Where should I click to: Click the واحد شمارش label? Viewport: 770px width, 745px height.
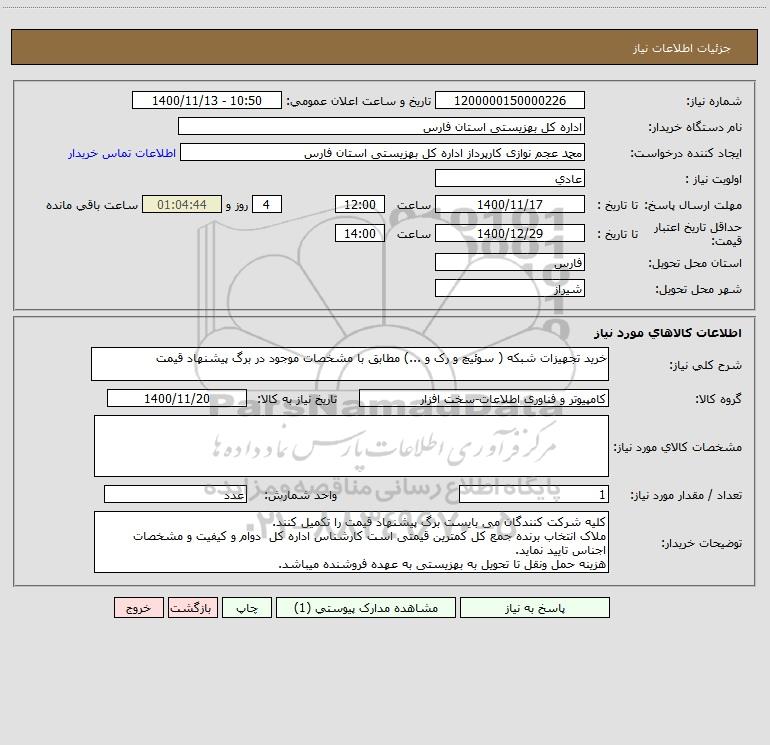click(x=301, y=496)
